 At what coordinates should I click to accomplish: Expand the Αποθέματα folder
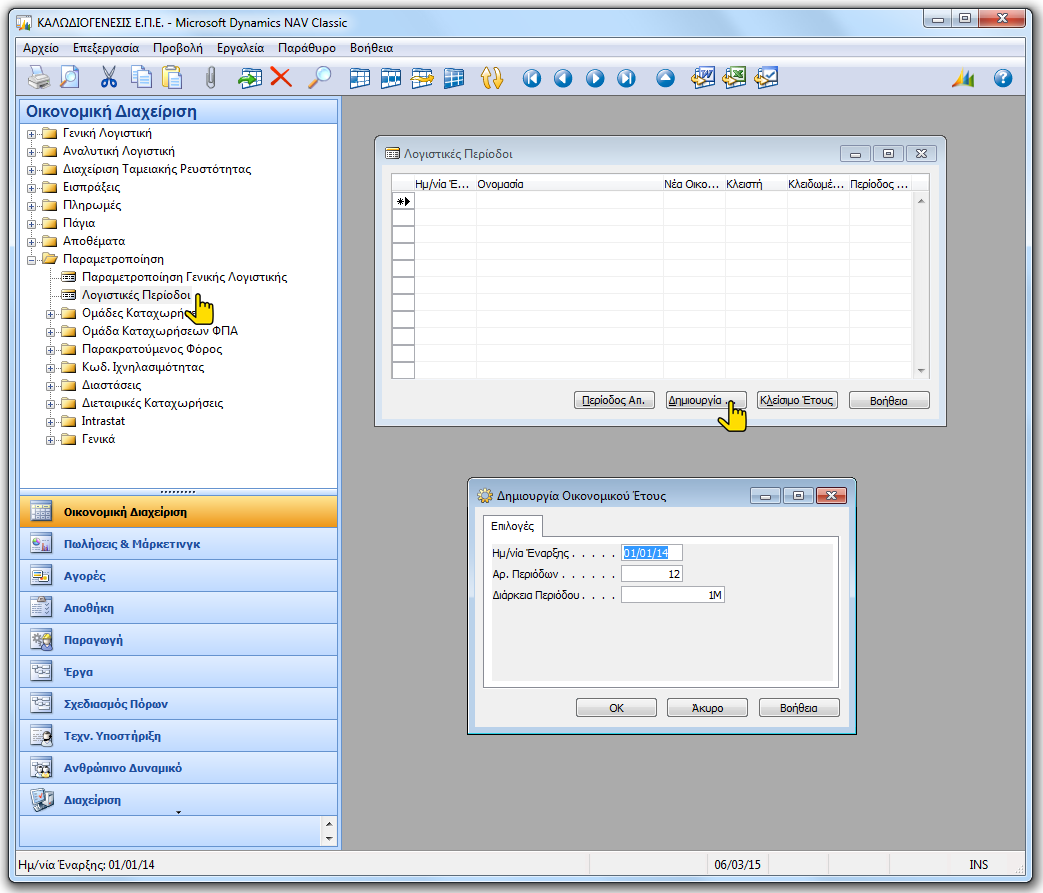[31, 242]
